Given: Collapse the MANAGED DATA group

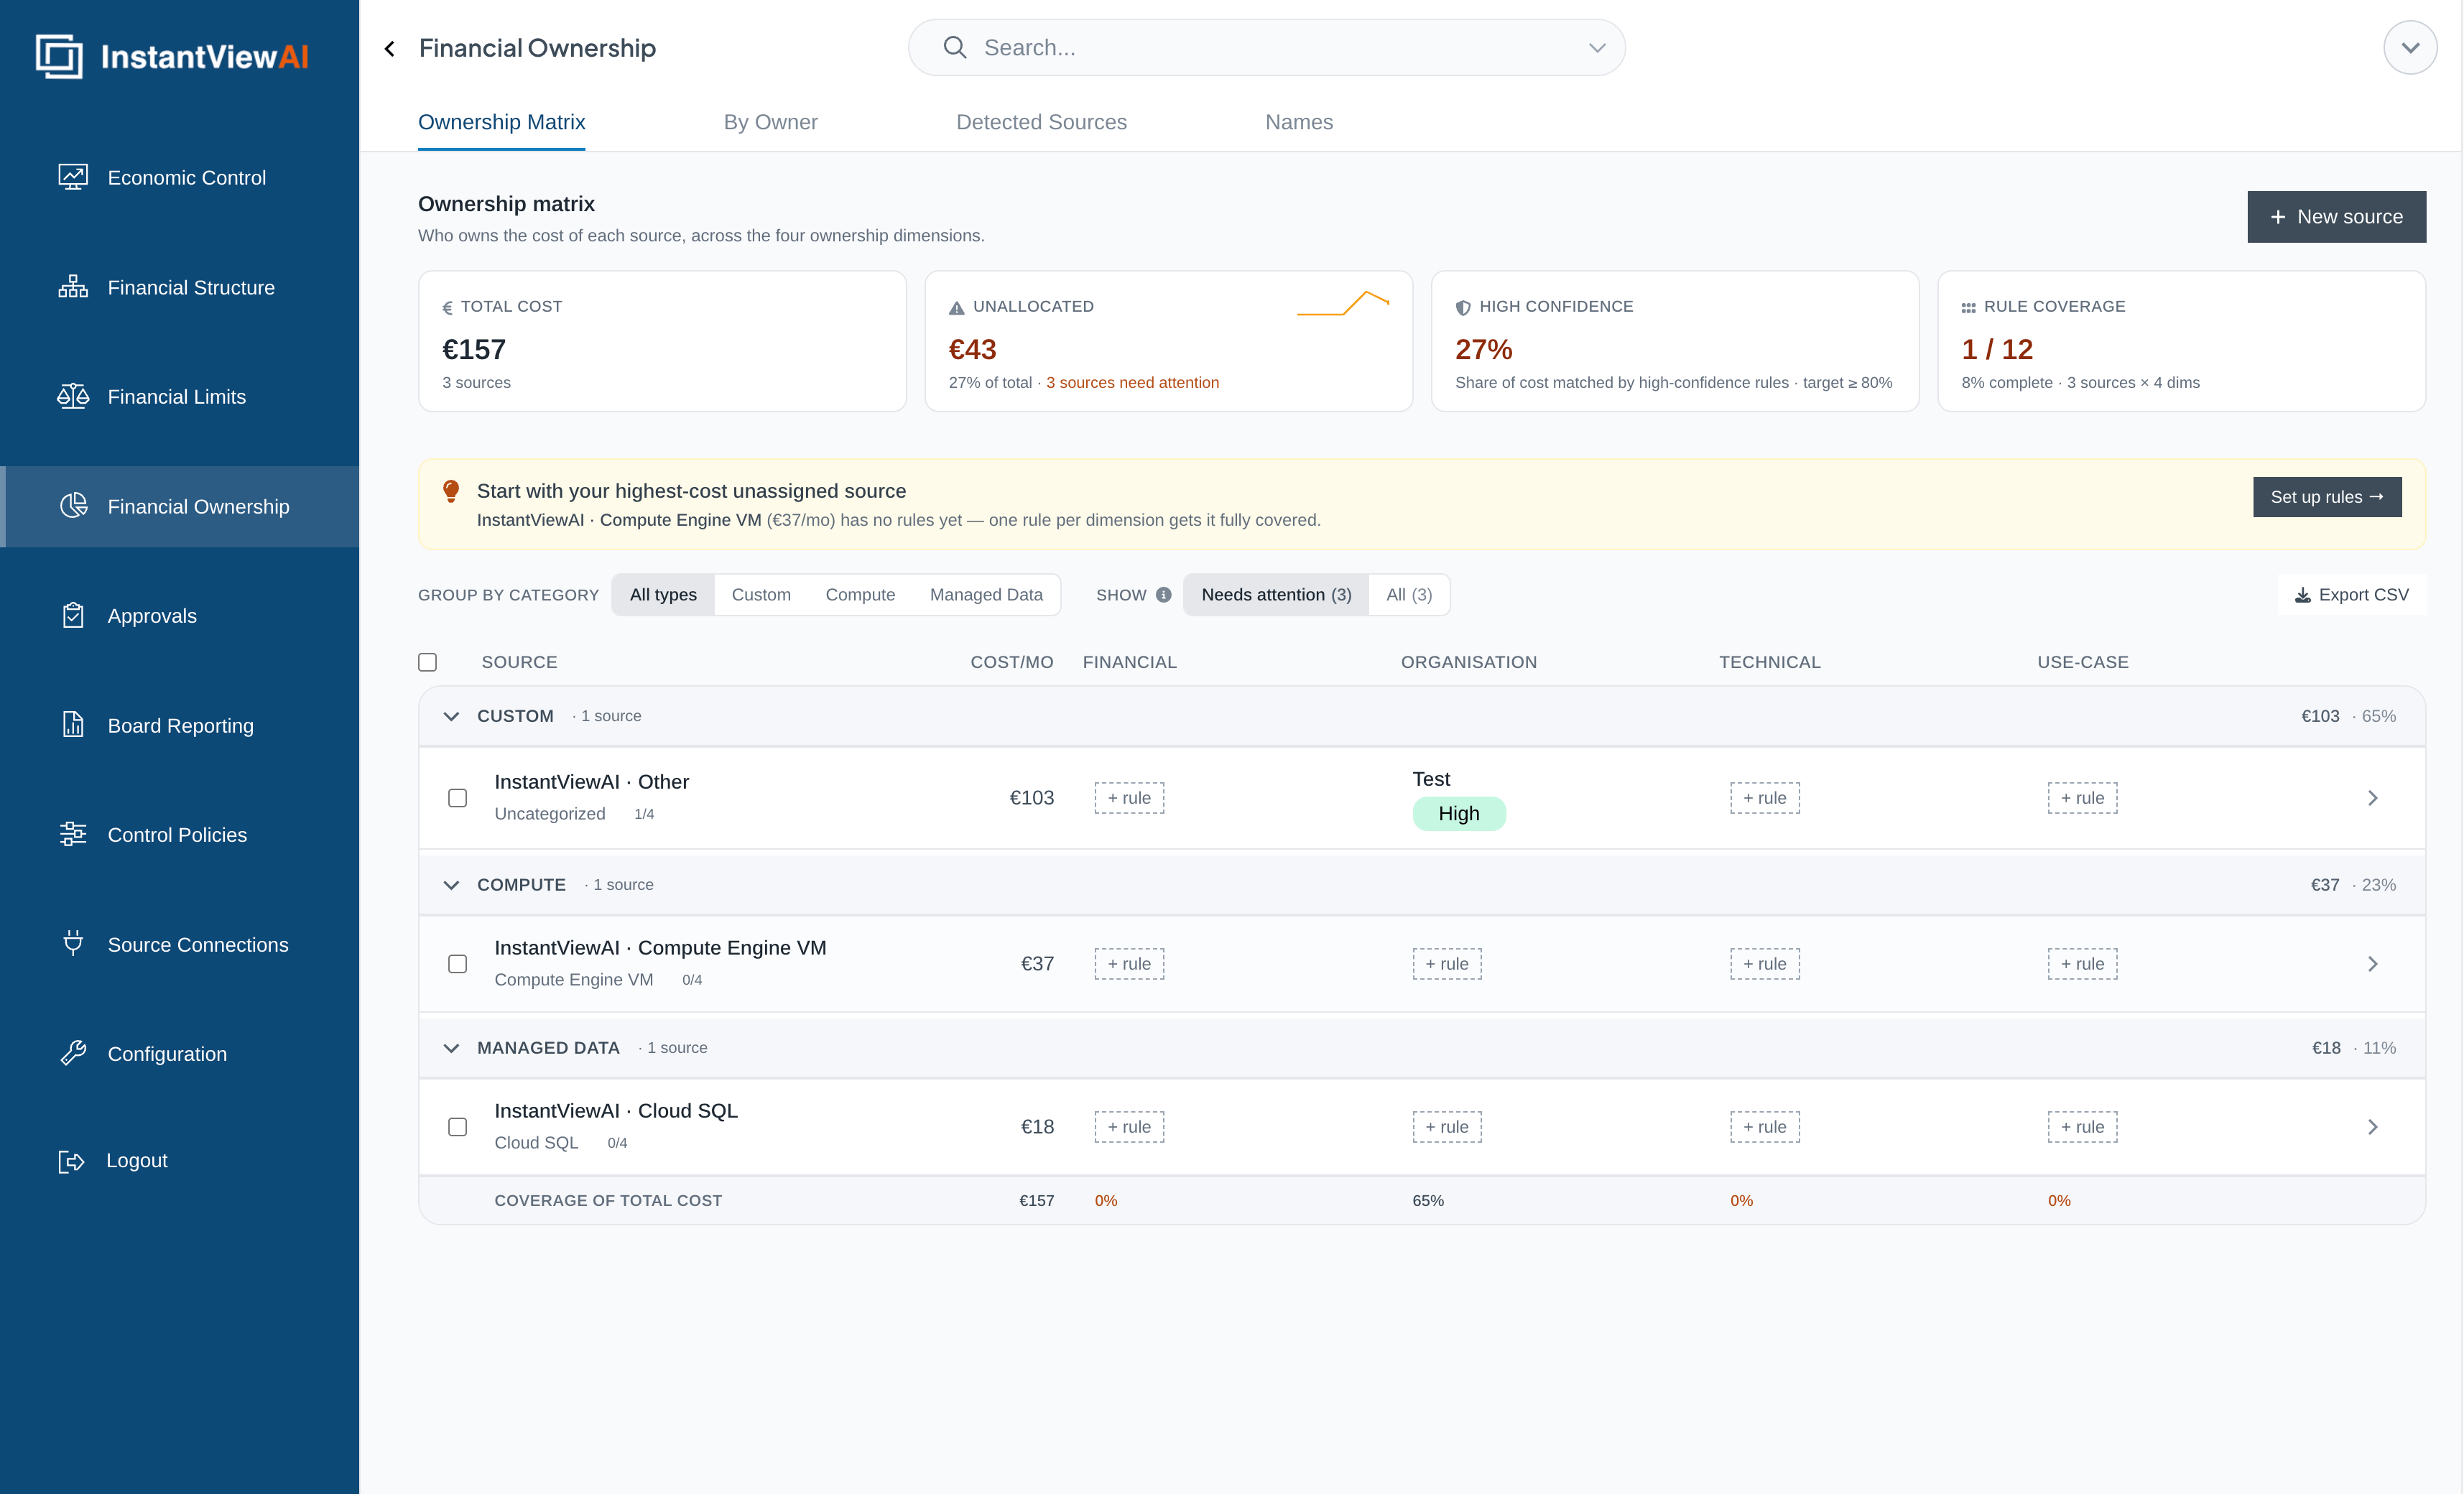Looking at the screenshot, I should pyautogui.click(x=451, y=1048).
